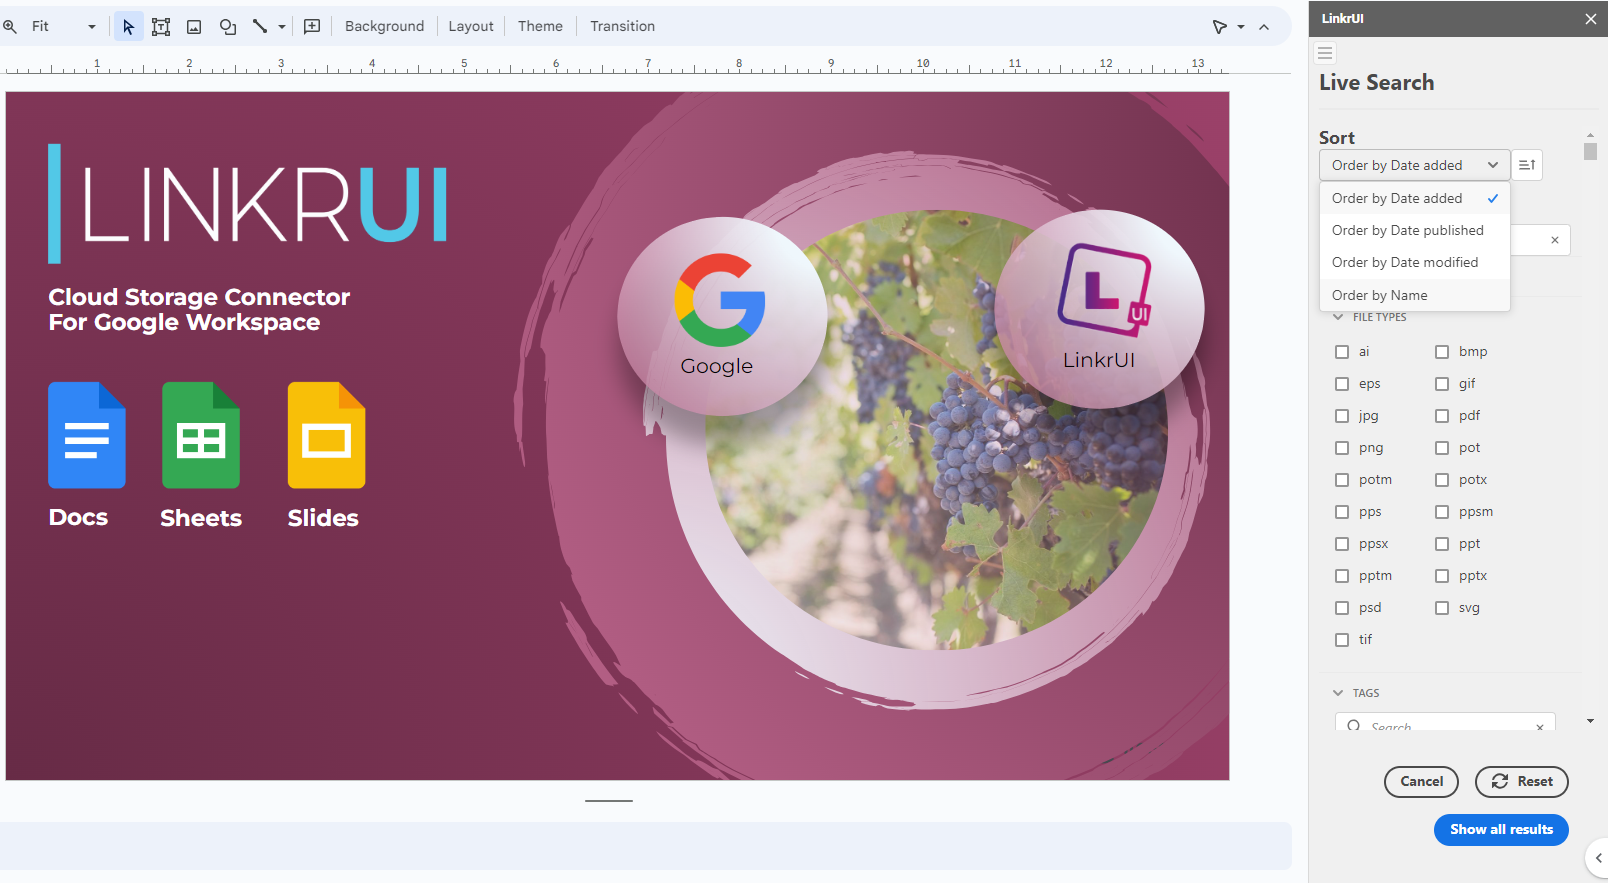Check the png file type

(x=1342, y=448)
